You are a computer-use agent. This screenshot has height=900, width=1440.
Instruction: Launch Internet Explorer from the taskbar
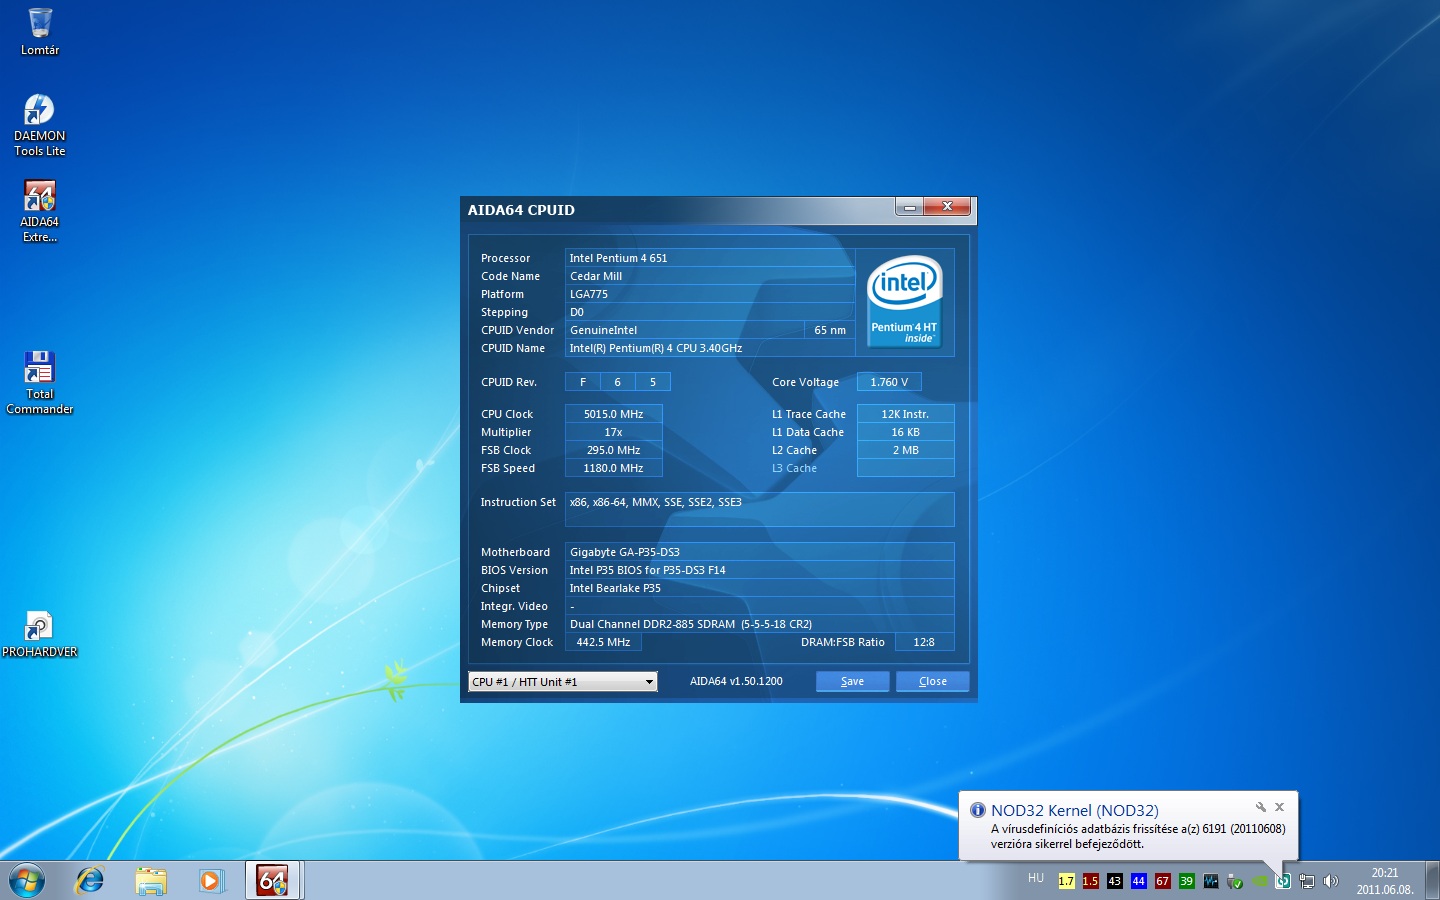pos(90,881)
